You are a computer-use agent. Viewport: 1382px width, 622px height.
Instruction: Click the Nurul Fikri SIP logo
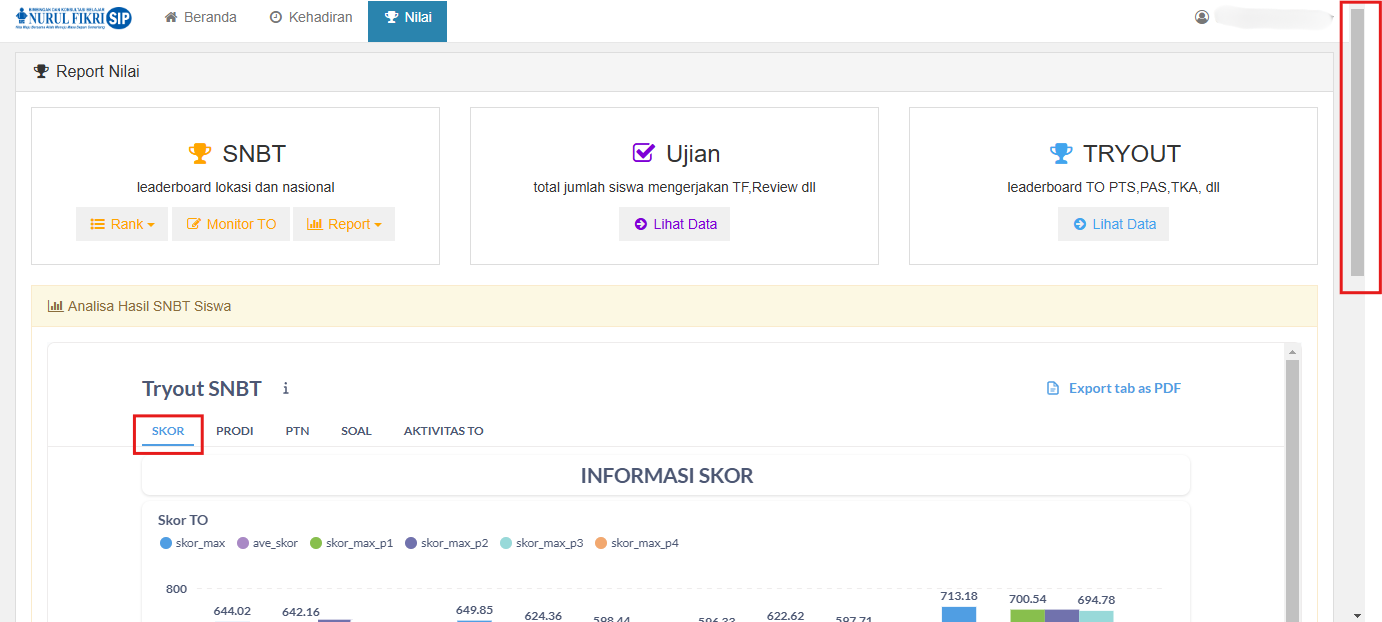[74, 18]
